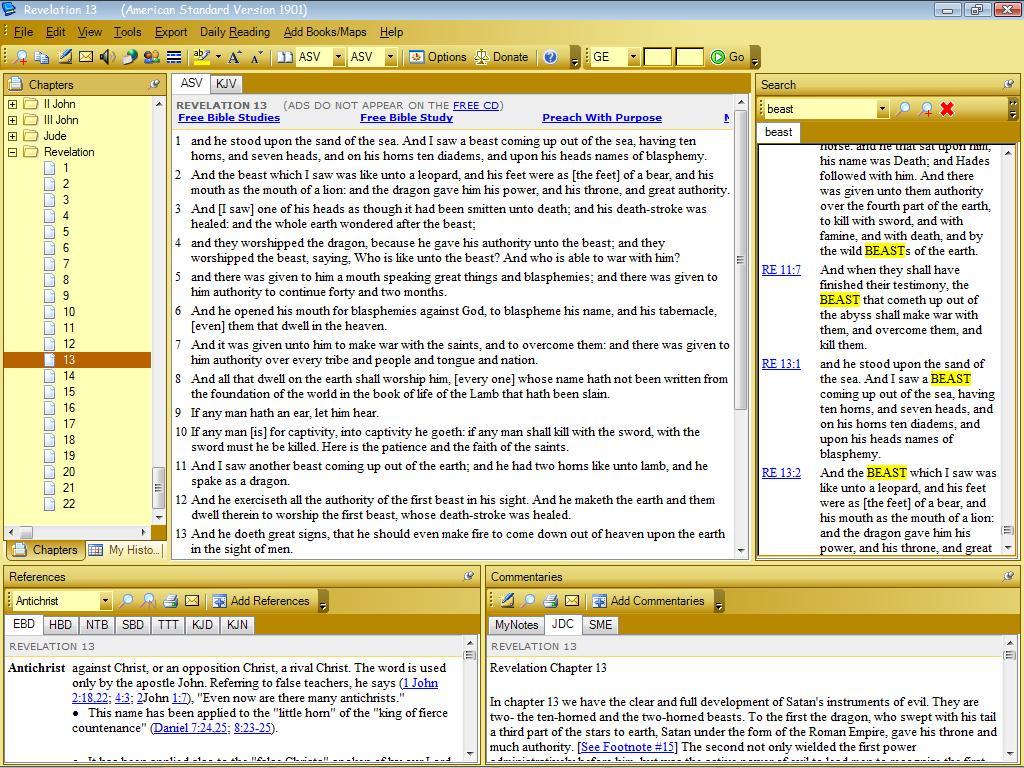Pin the References panel with pushpin icon
Screen dimensions: 1024x768
tap(469, 576)
